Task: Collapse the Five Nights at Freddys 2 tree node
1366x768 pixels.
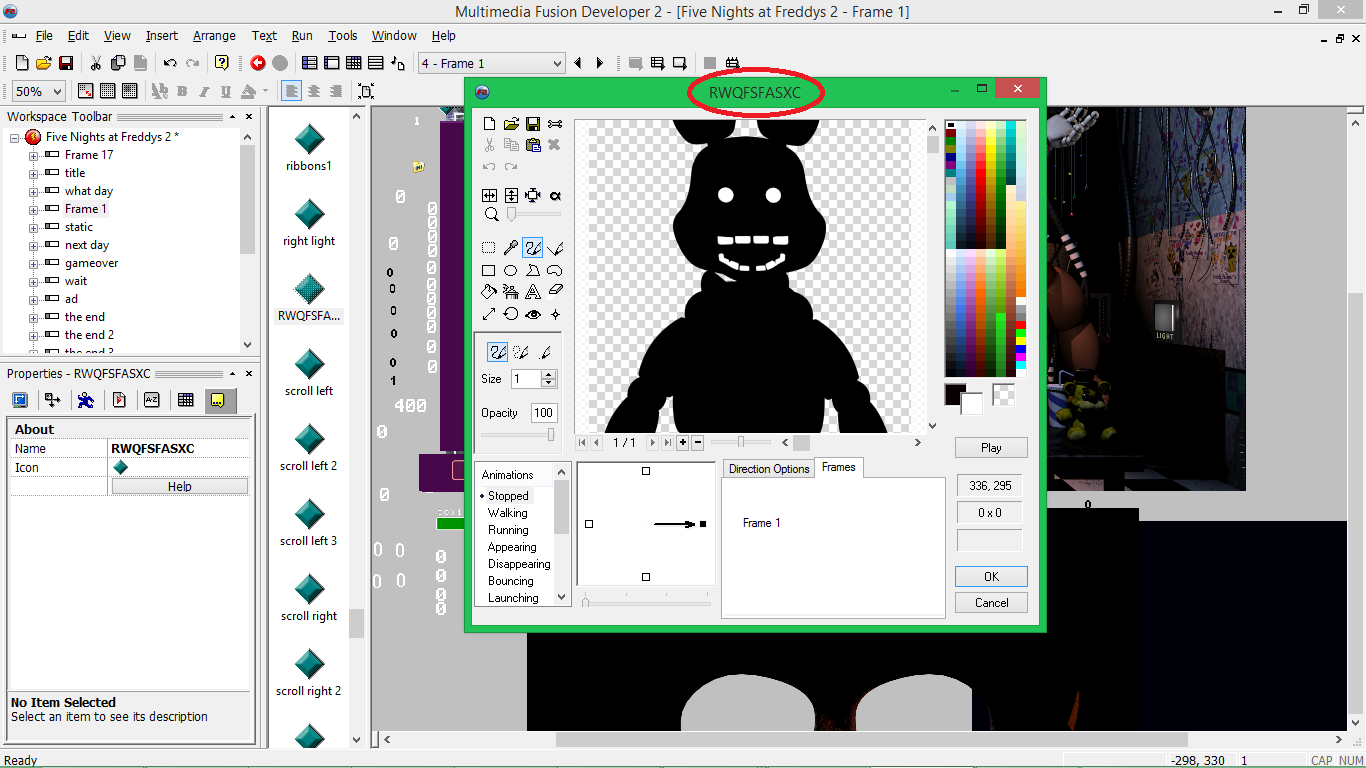Action: click(x=15, y=137)
